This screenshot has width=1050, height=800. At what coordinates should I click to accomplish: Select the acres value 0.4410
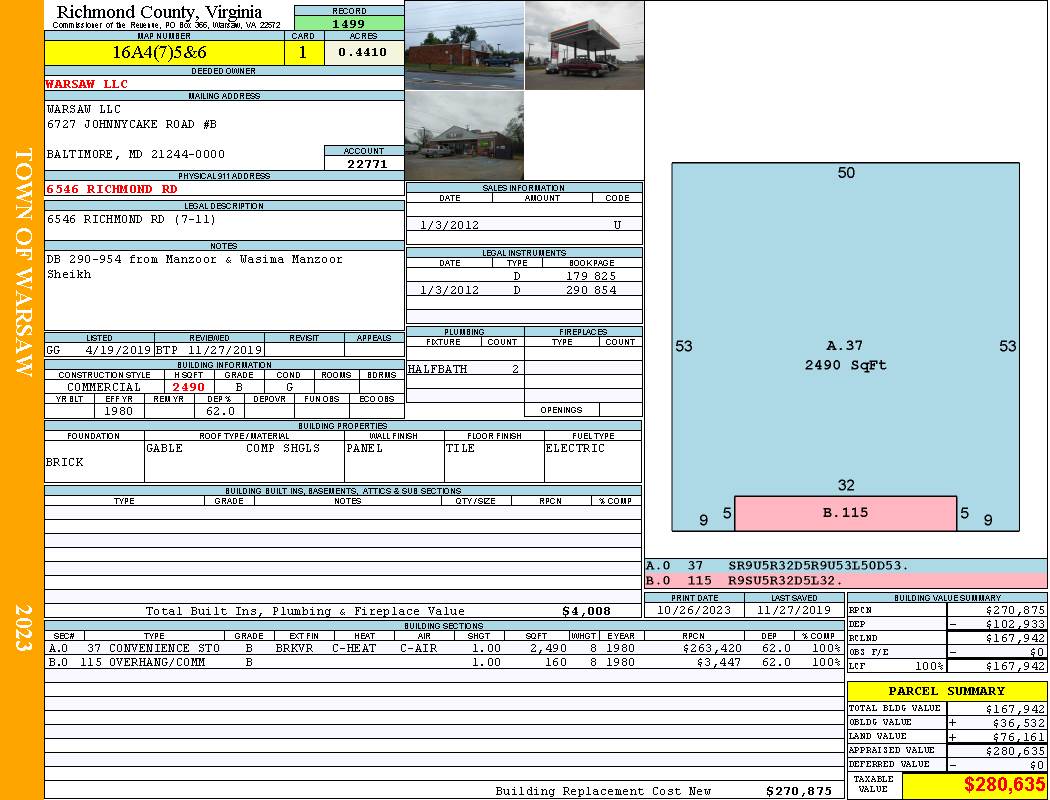(x=363, y=53)
